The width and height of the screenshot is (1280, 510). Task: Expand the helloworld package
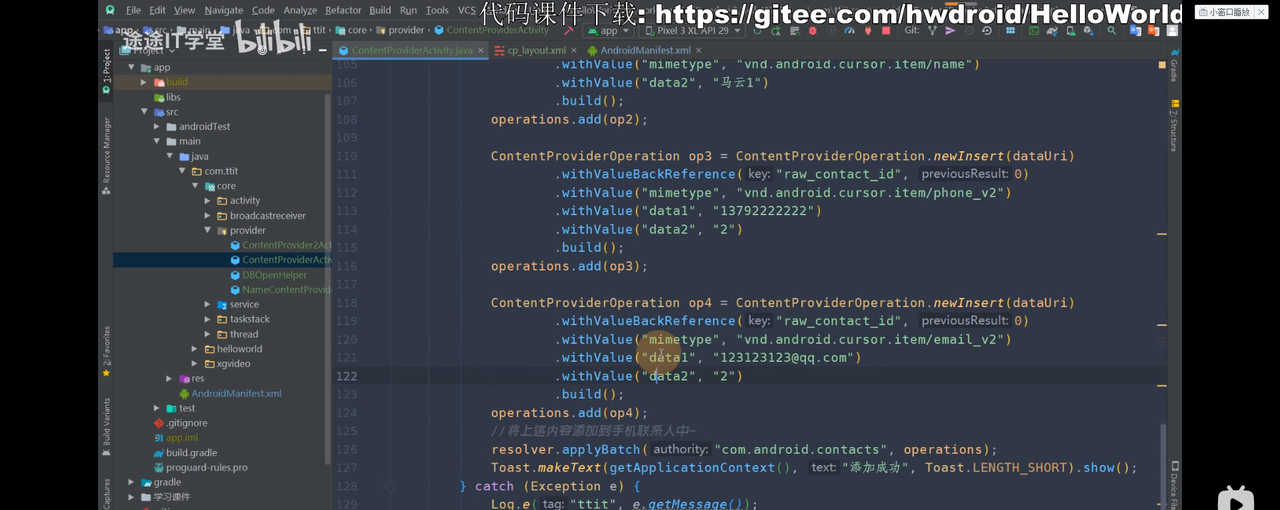pos(195,349)
